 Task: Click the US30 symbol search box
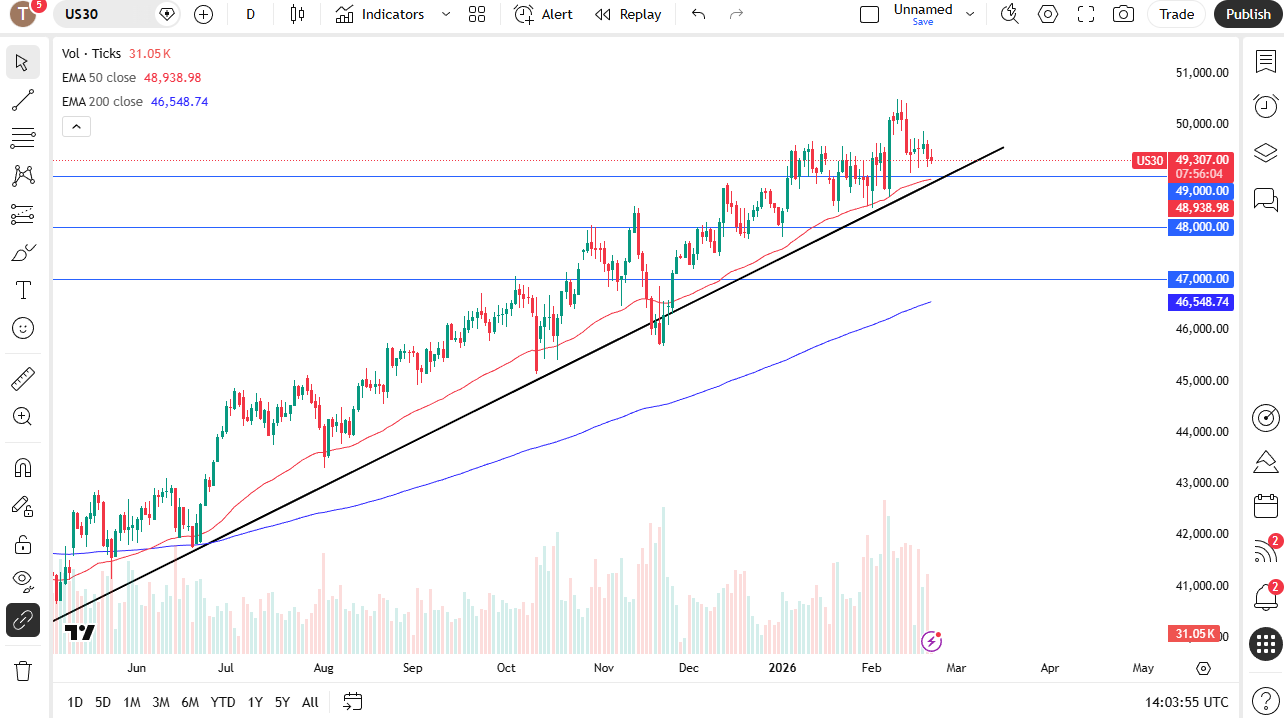pyautogui.click(x=116, y=14)
